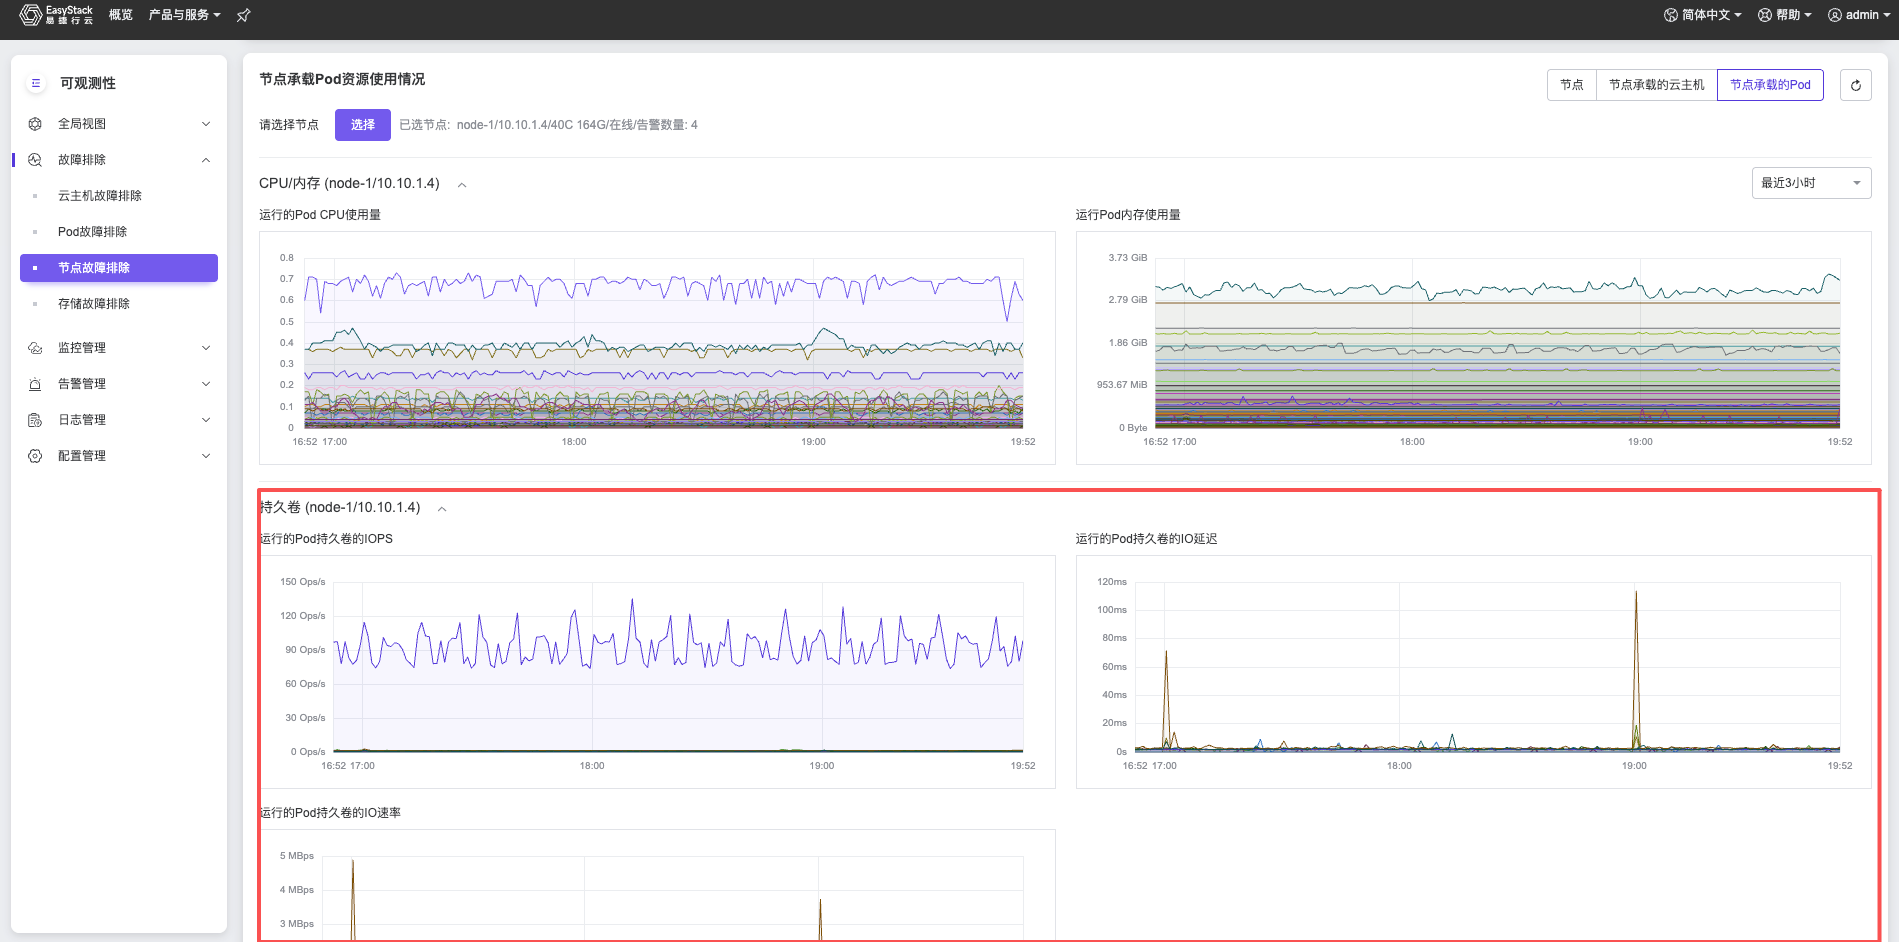Click the 运行的Pod持久卷的IOPS chart

(x=657, y=672)
